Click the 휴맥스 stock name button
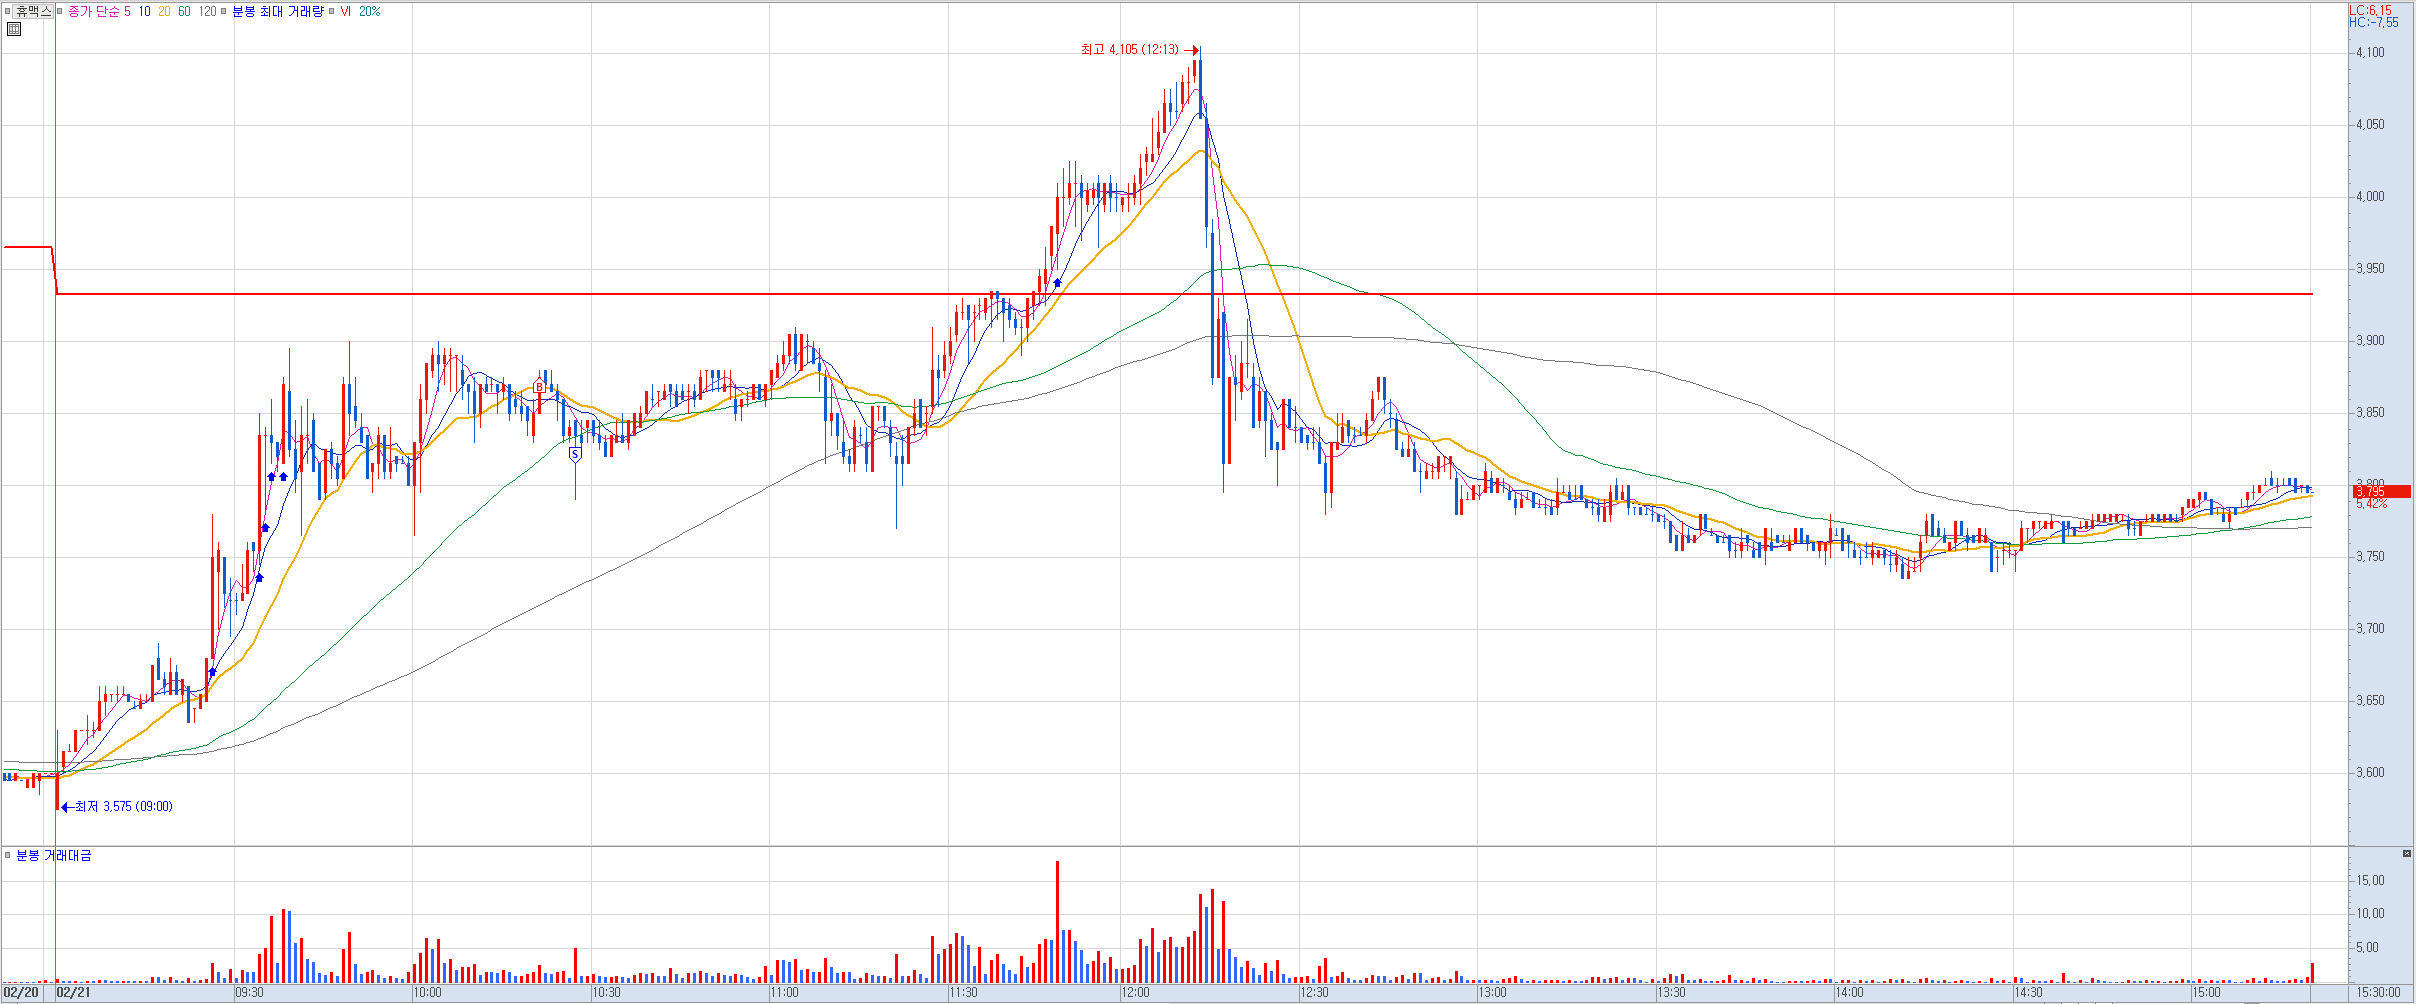2416x1004 pixels. coord(33,11)
